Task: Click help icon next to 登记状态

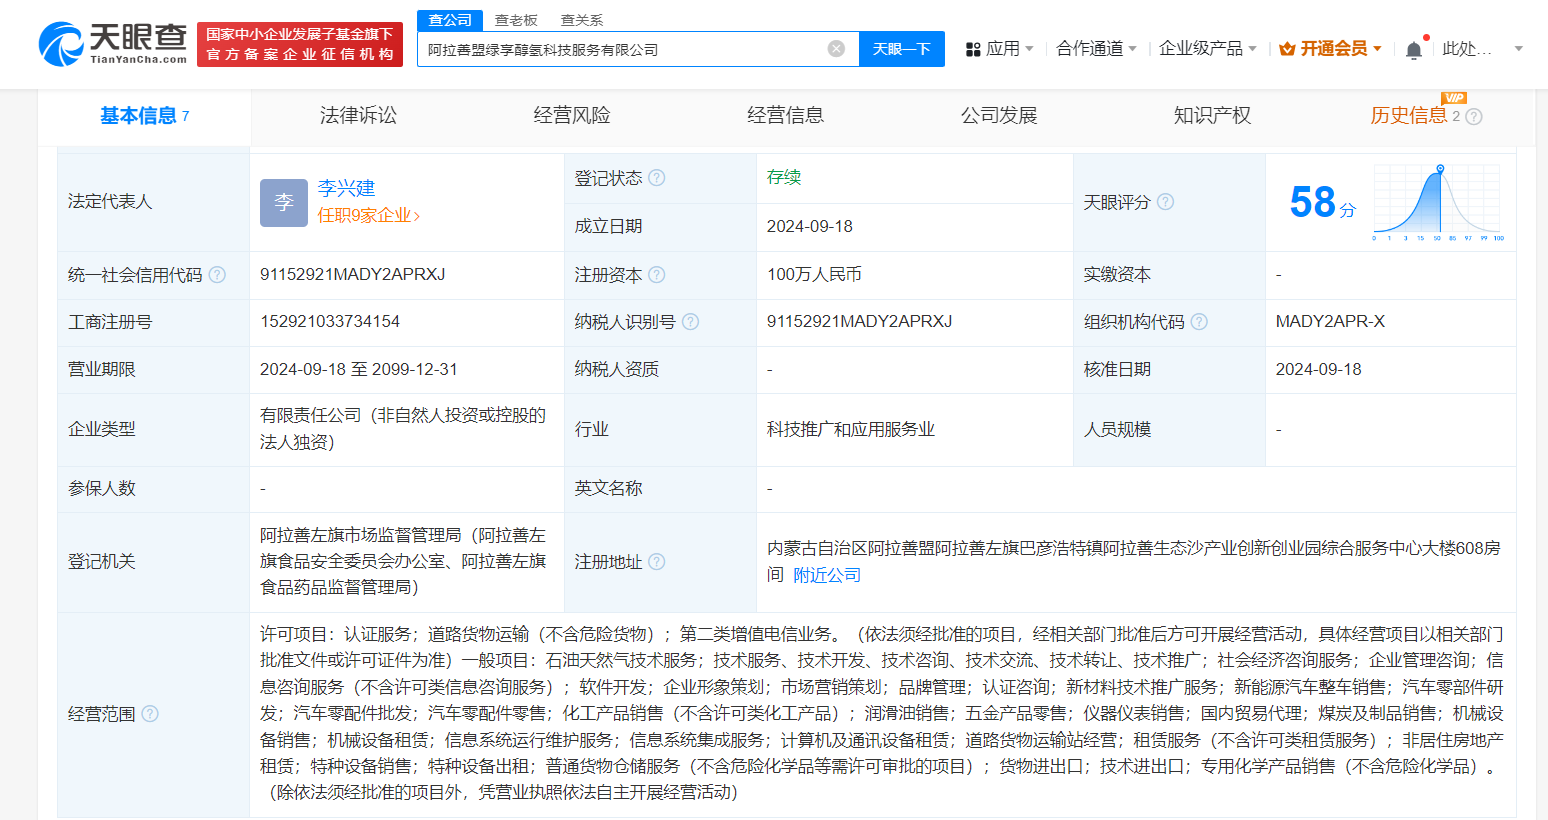Action: pos(657,178)
